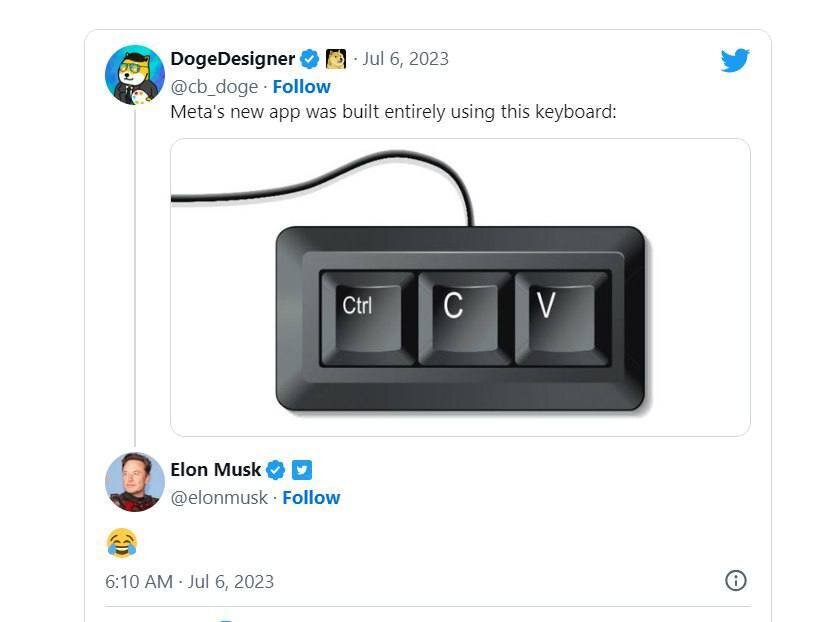This screenshot has width=837, height=622.
Task: Open DogeDesigner's profile avatar
Action: tap(134, 73)
